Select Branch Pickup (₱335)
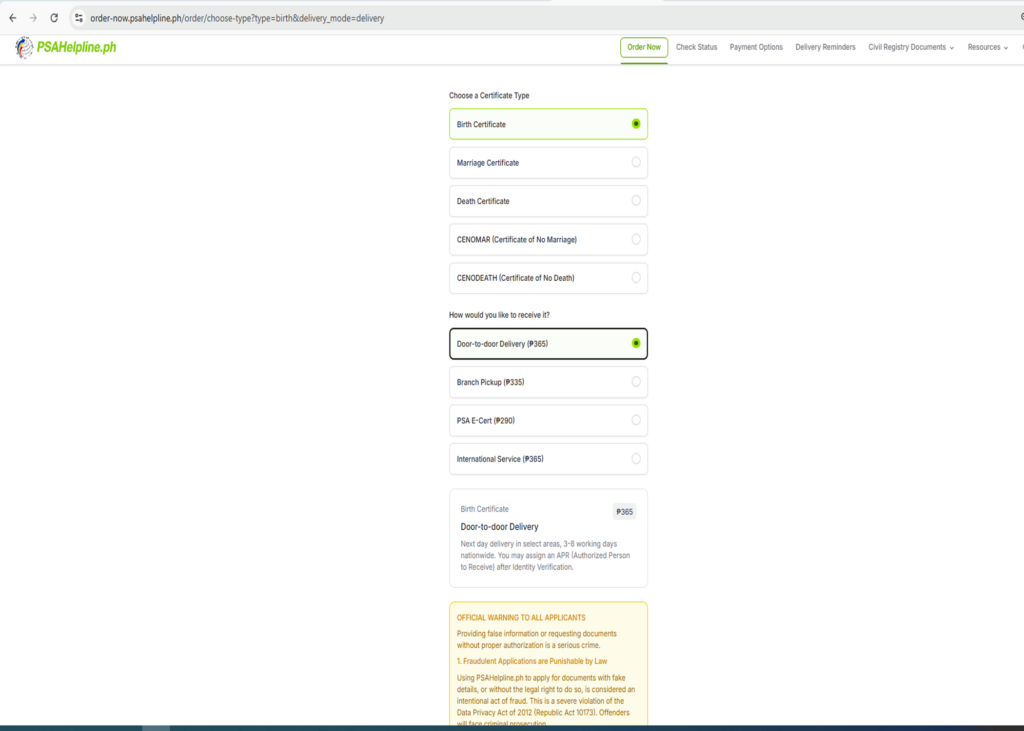Screen dimensions: 1024x731 (548, 382)
